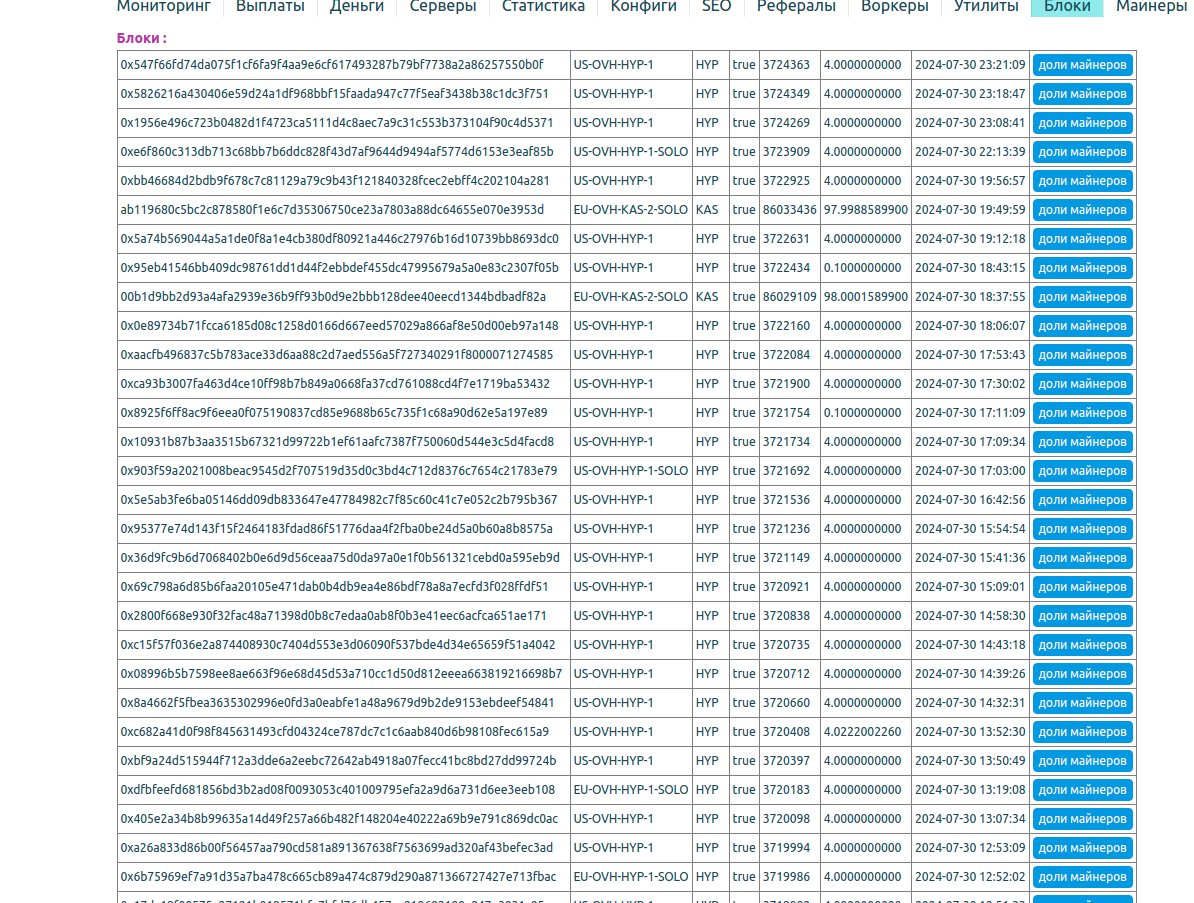Click the 'Блоки :' heading
Screen dimensions: 1194x903
(142, 38)
